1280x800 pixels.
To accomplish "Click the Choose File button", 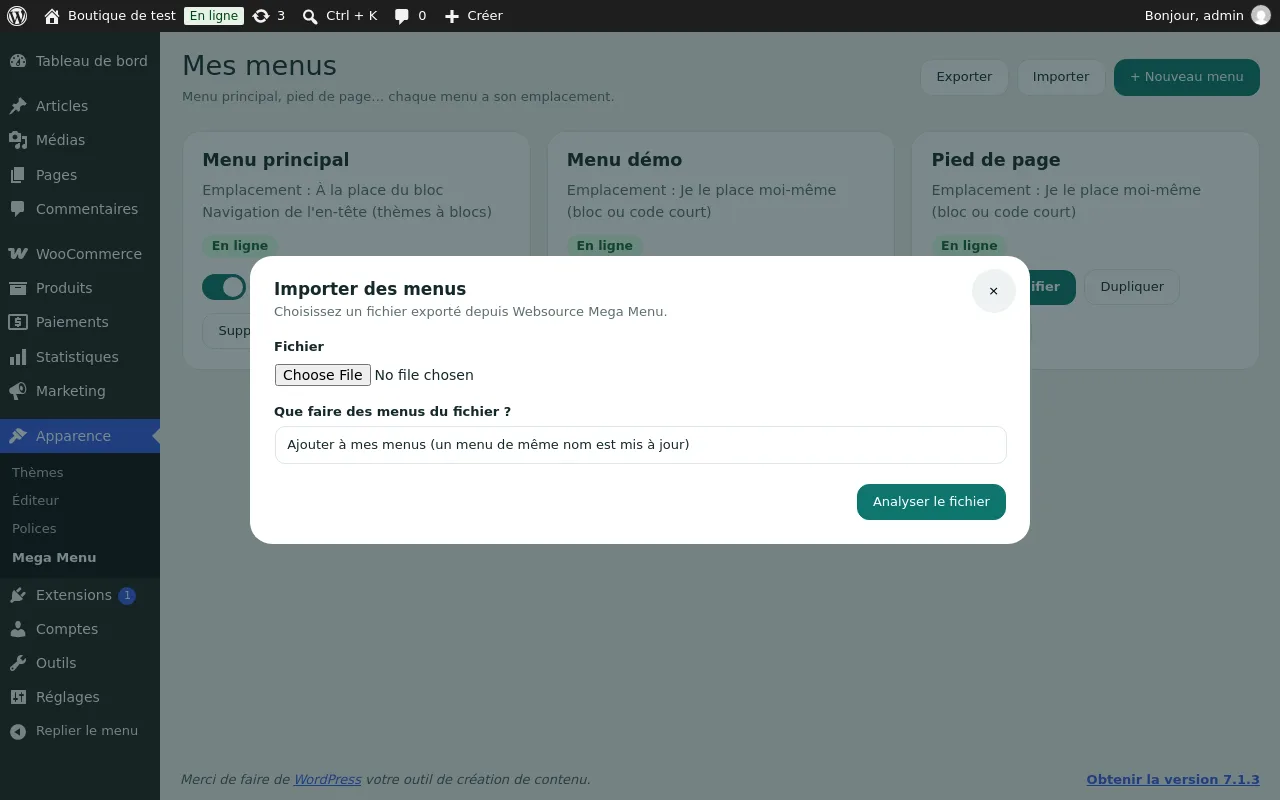I will pyautogui.click(x=323, y=375).
